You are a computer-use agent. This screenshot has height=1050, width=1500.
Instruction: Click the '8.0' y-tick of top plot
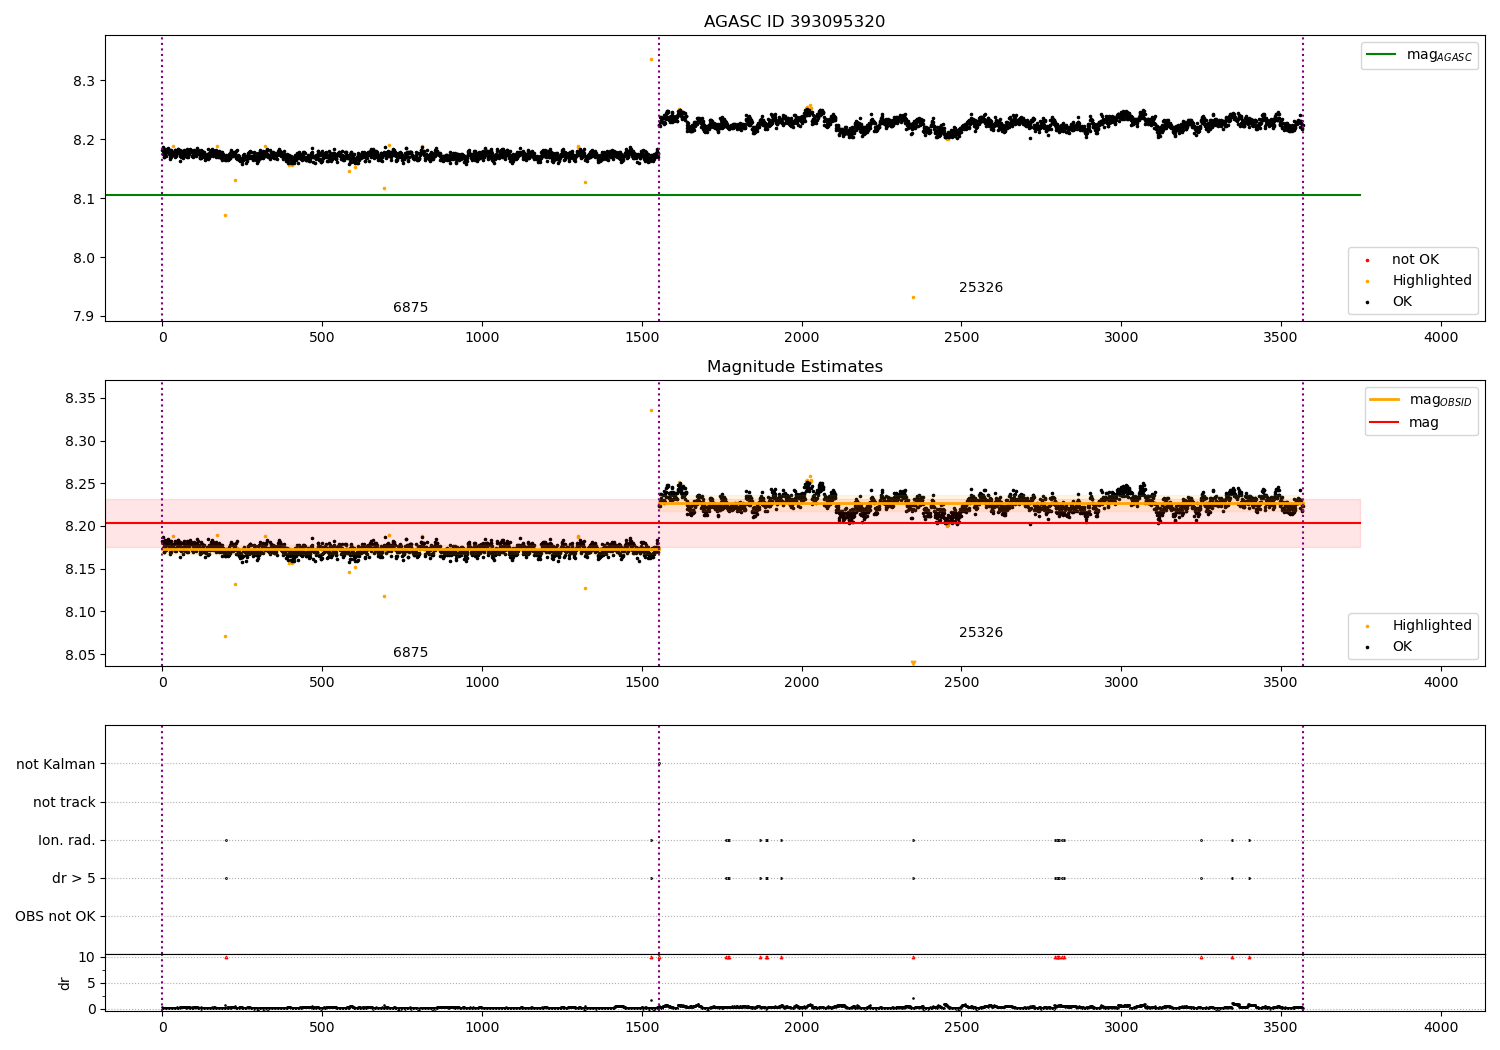[84, 258]
